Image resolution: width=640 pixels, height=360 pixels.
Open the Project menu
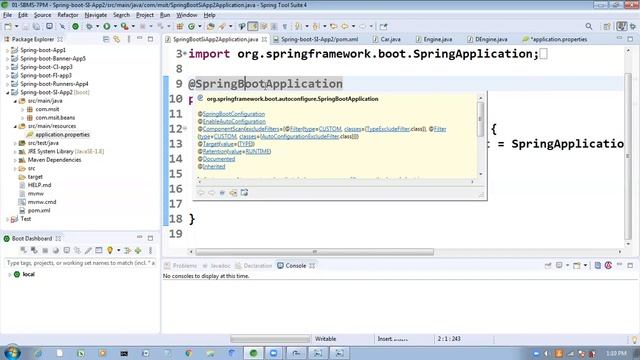point(145,15)
